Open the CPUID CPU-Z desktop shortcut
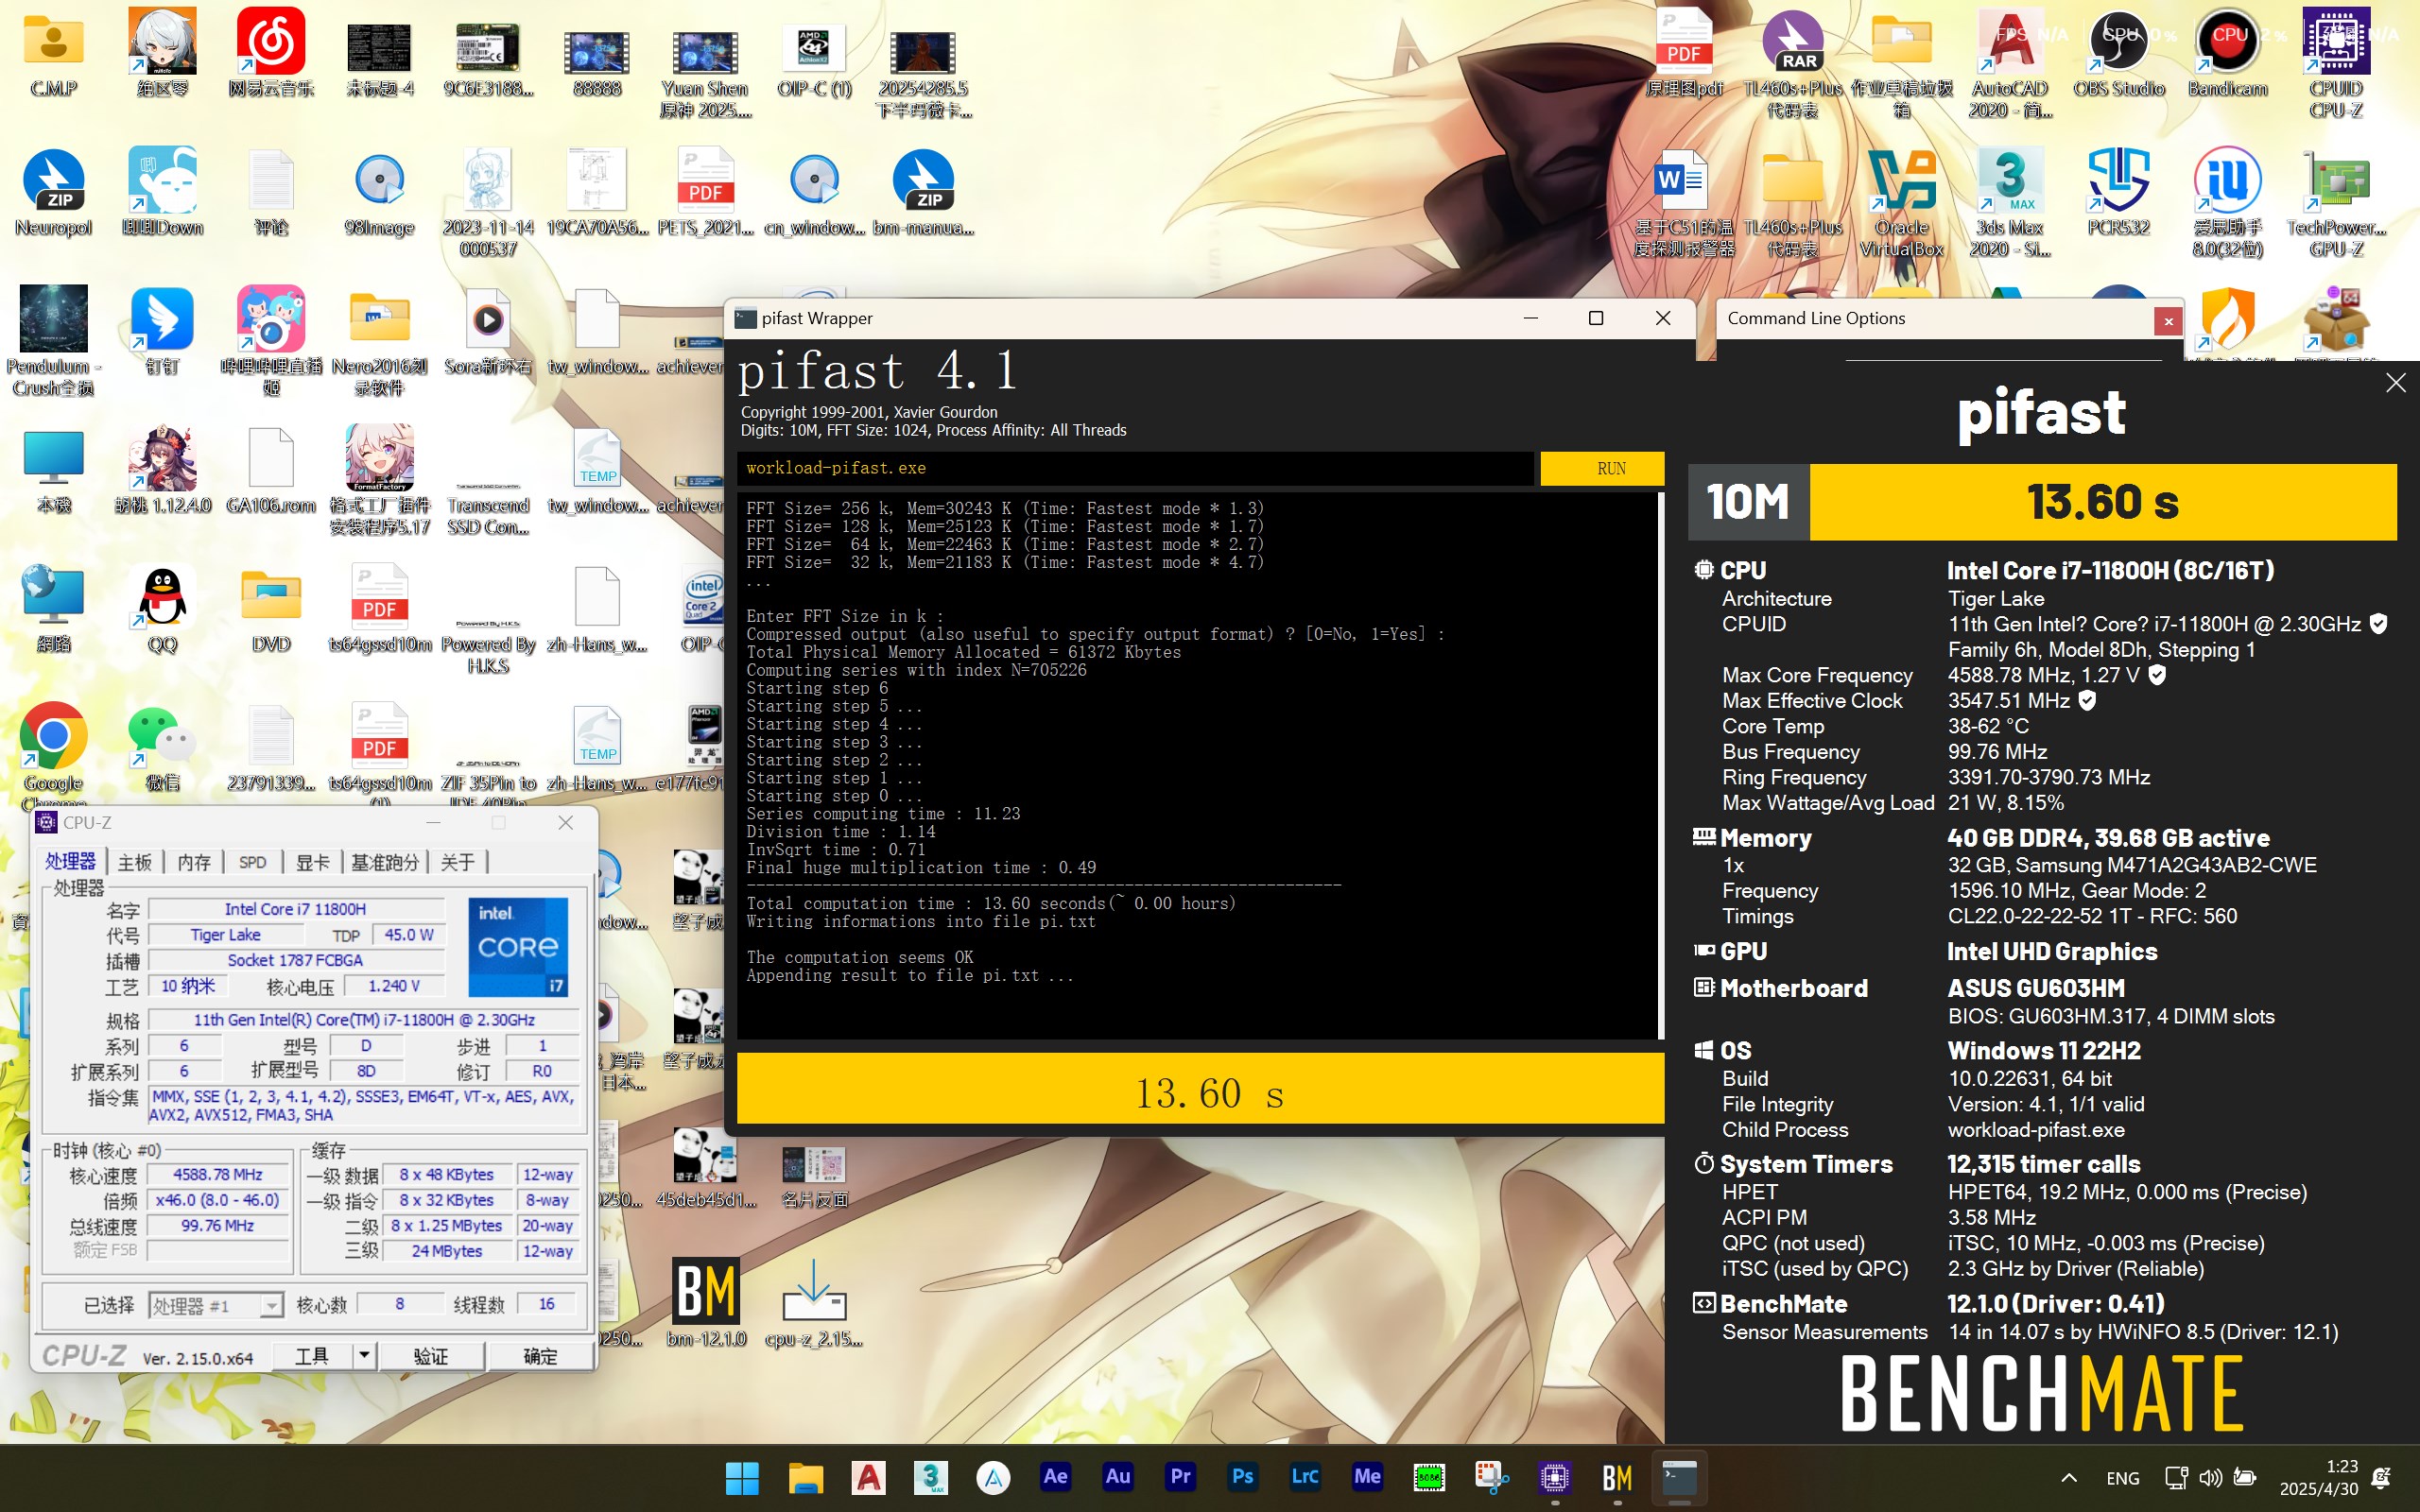The height and width of the screenshot is (1512, 2420). pos(2336,64)
